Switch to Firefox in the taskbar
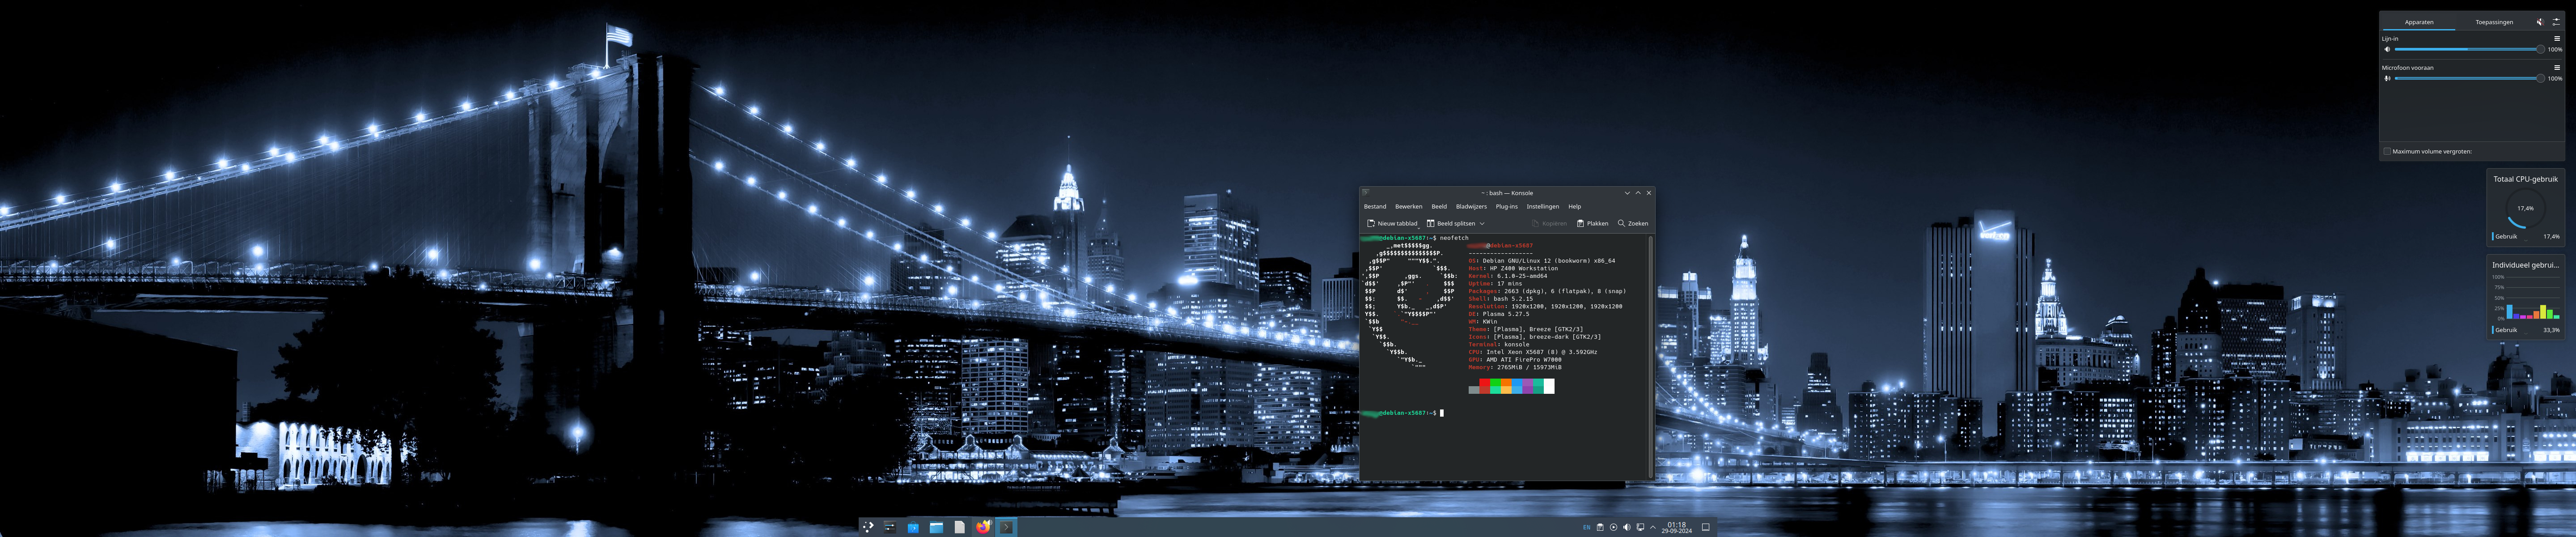The height and width of the screenshot is (537, 2576). (x=983, y=527)
